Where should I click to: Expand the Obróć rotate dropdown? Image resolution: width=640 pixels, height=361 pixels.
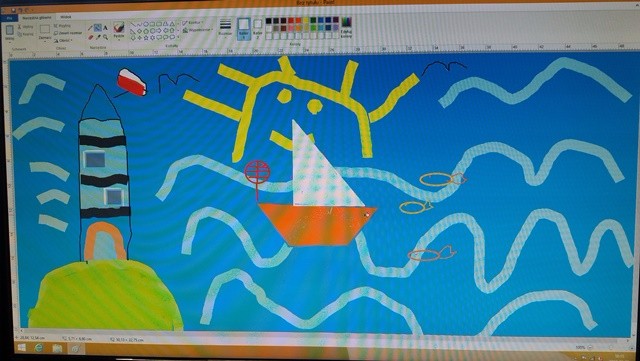pyautogui.click(x=63, y=40)
